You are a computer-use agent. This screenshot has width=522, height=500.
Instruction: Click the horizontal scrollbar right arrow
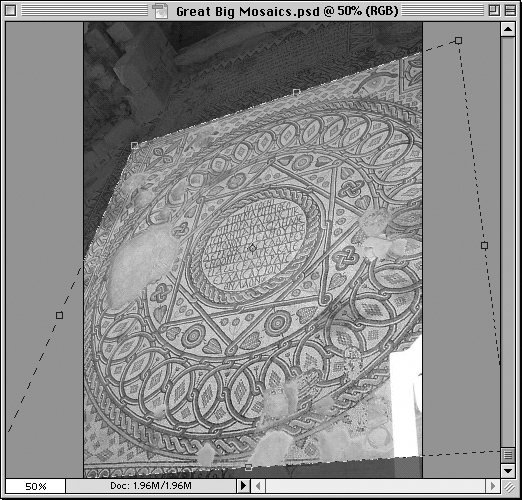coord(493,486)
